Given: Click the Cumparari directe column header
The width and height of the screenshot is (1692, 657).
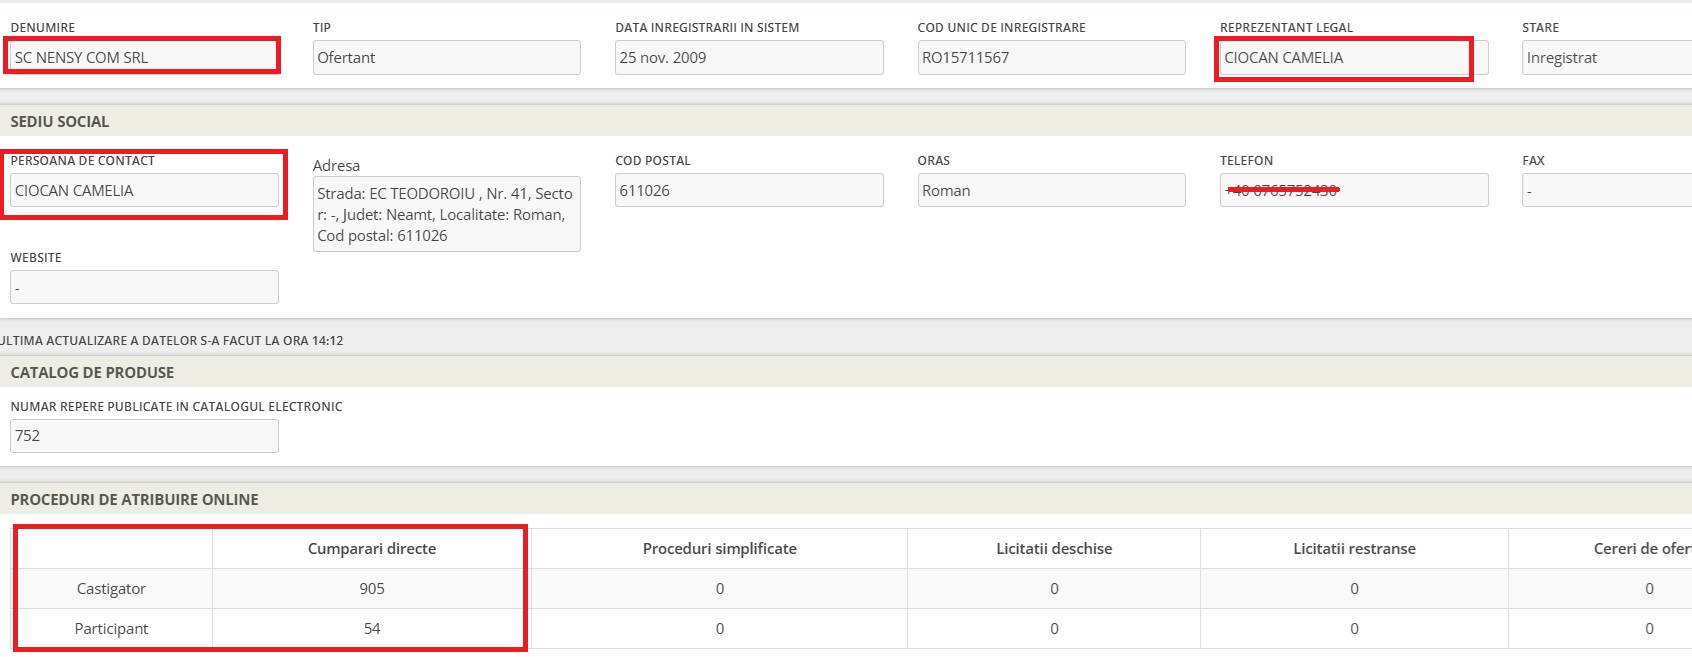Looking at the screenshot, I should (x=371, y=548).
